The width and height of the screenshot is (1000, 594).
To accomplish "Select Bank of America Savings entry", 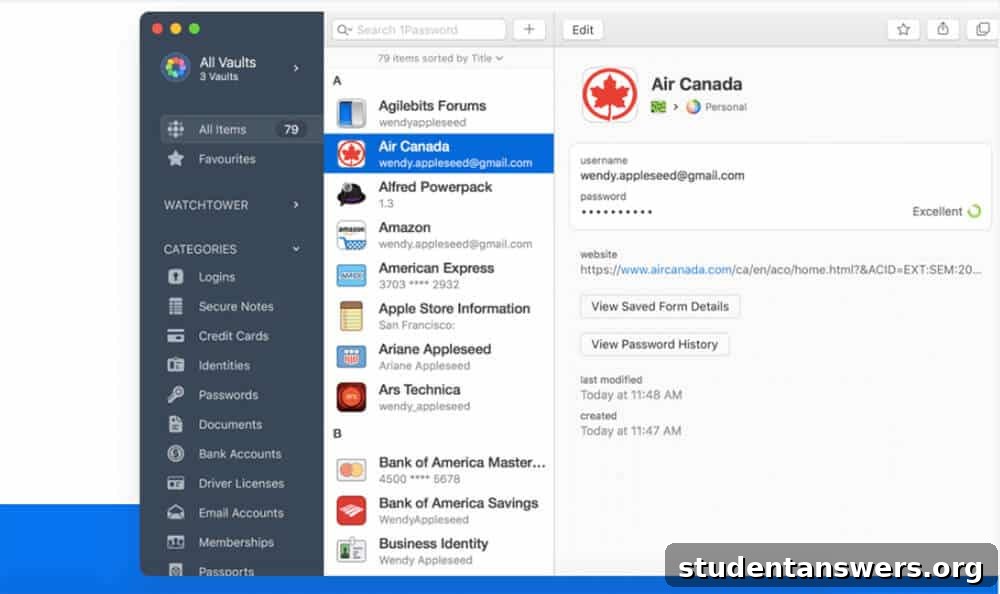I will (x=439, y=510).
